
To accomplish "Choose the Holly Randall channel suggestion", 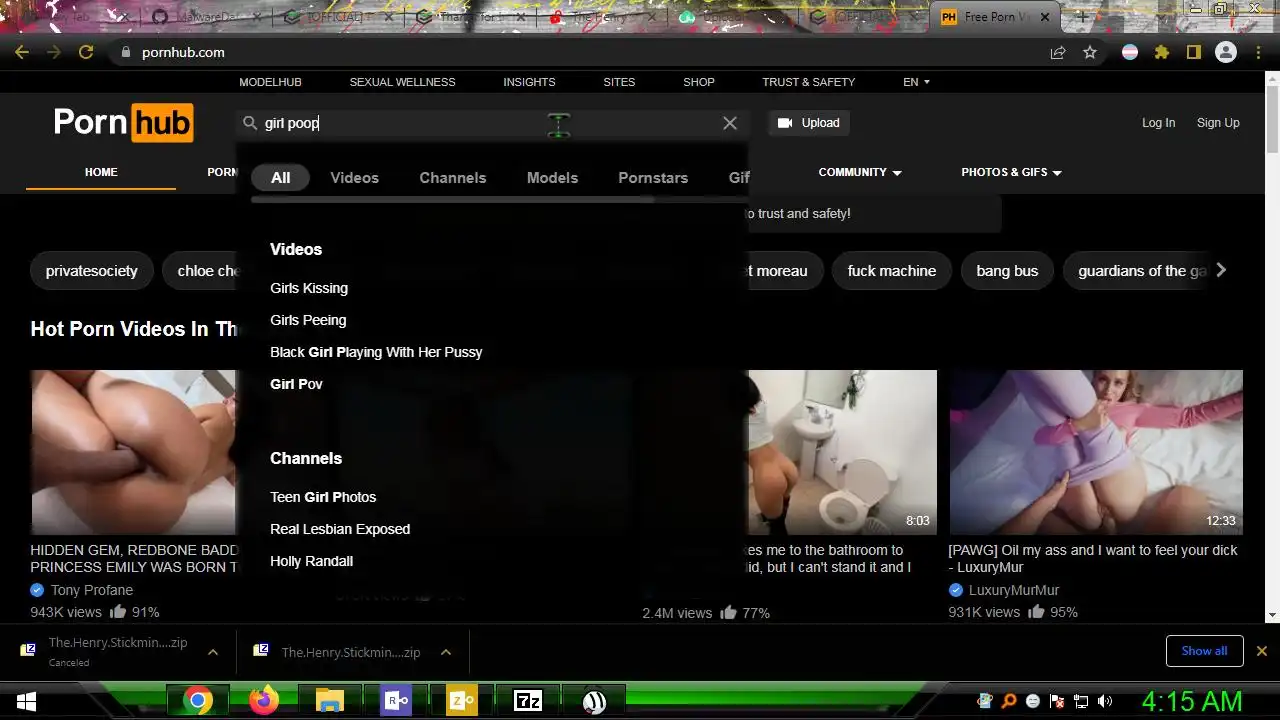I will click(x=311, y=561).
